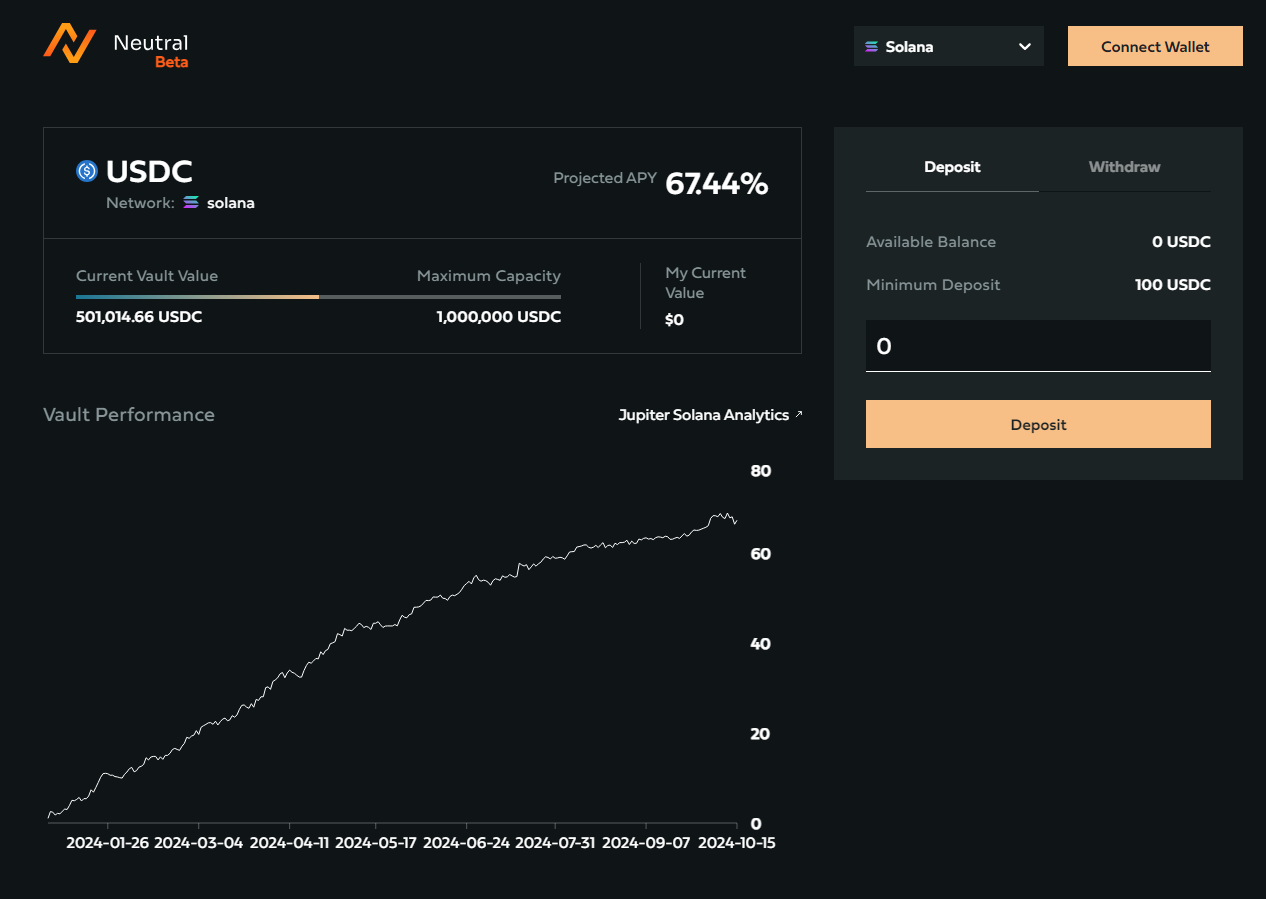The width and height of the screenshot is (1266, 899).
Task: Click the Connect Wallet button
Action: [x=1155, y=46]
